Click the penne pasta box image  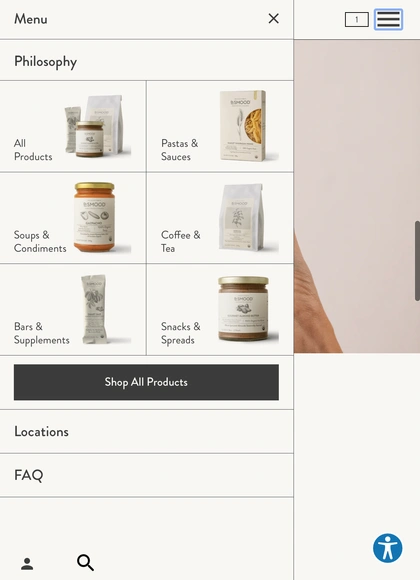[243, 126]
